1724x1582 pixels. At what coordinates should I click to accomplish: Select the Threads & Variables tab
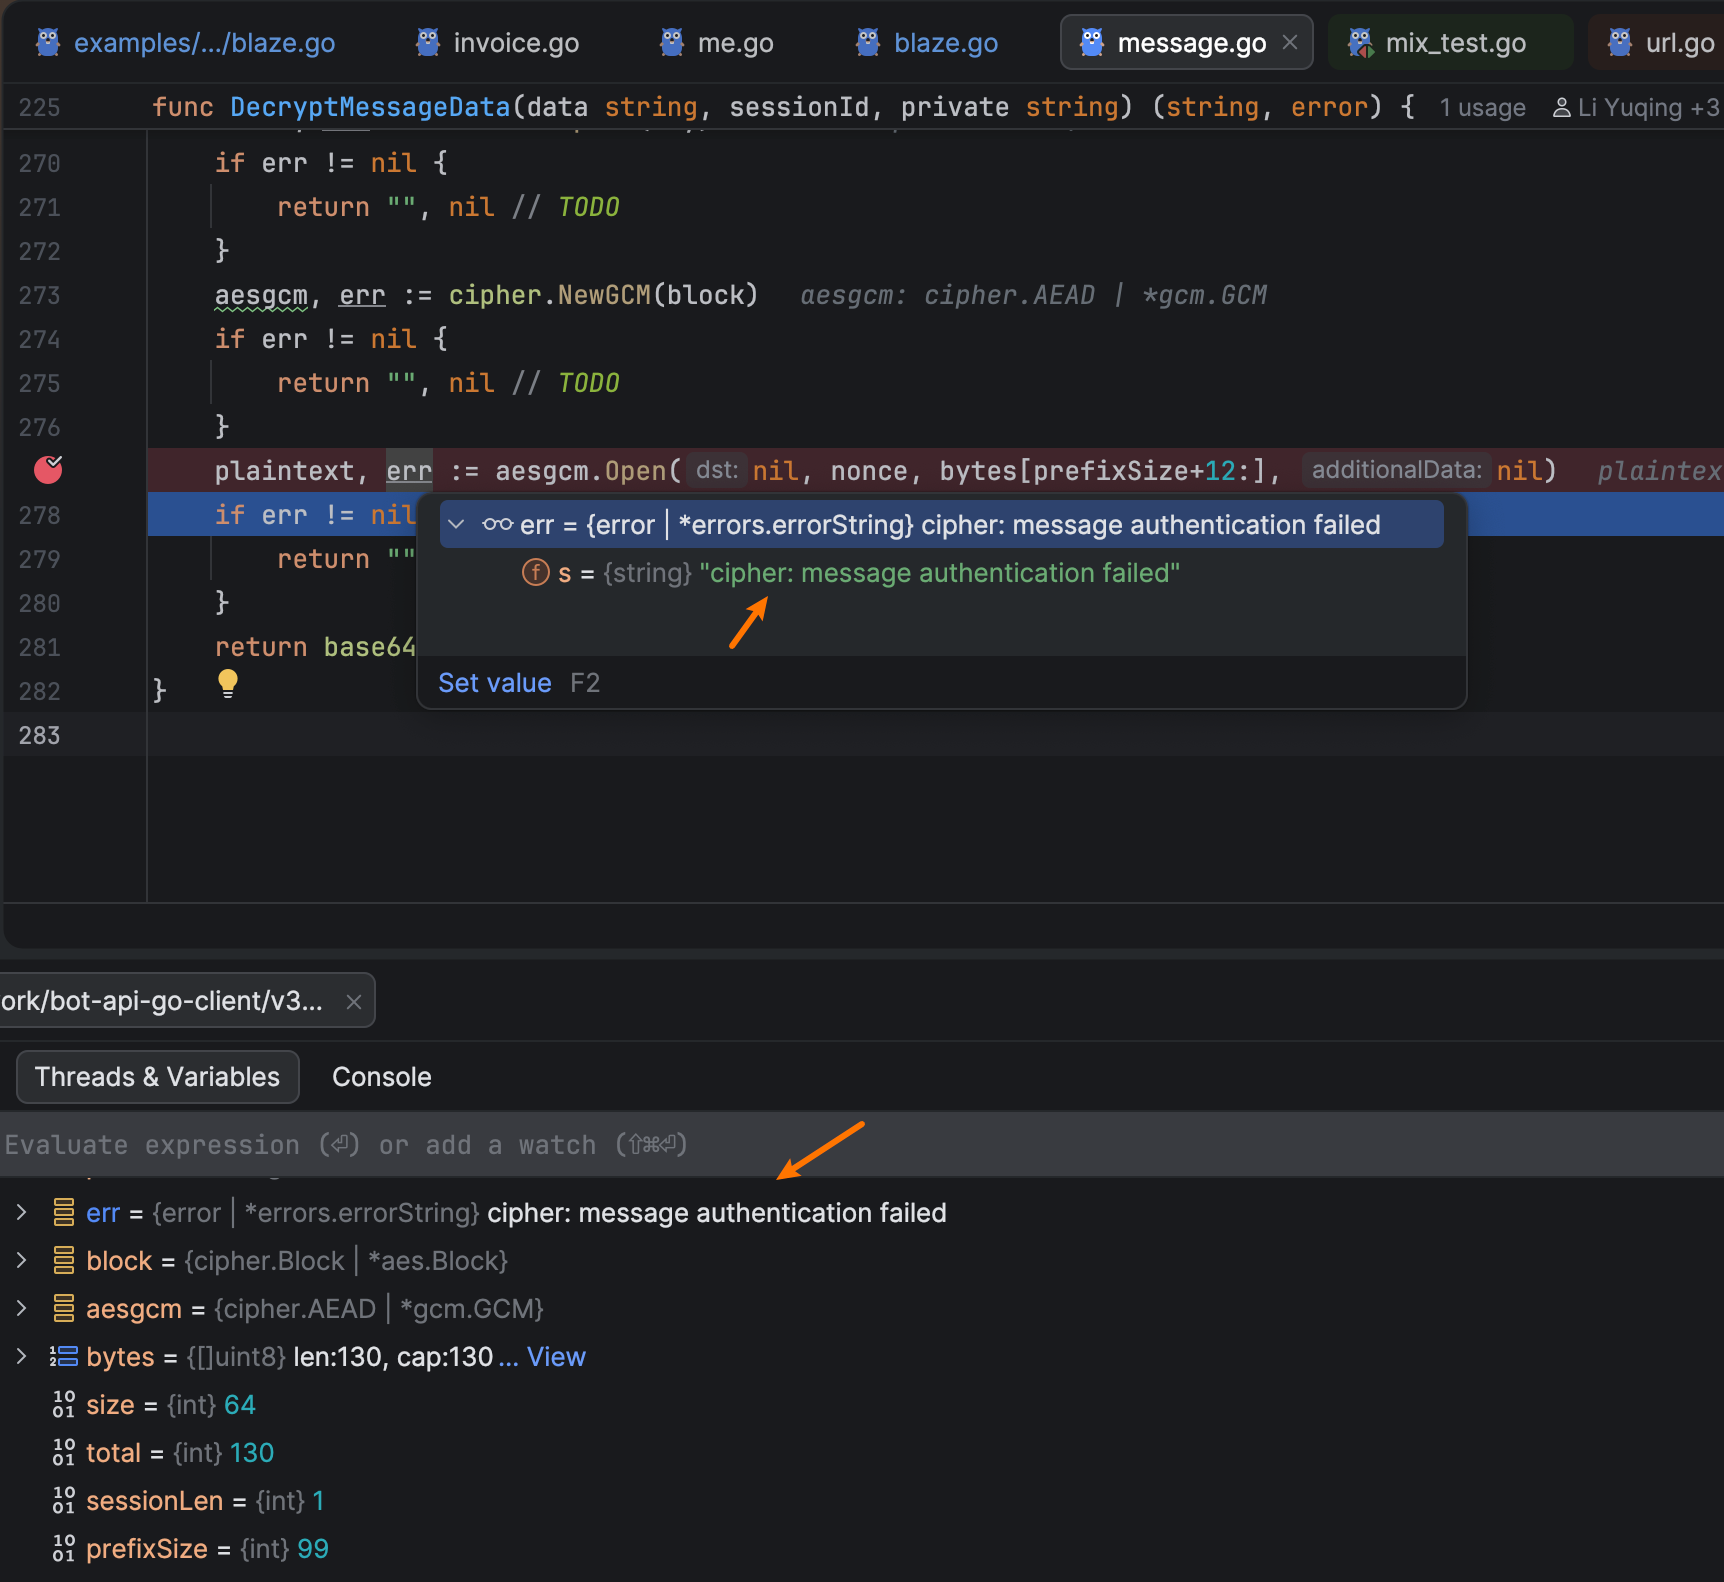pyautogui.click(x=158, y=1077)
